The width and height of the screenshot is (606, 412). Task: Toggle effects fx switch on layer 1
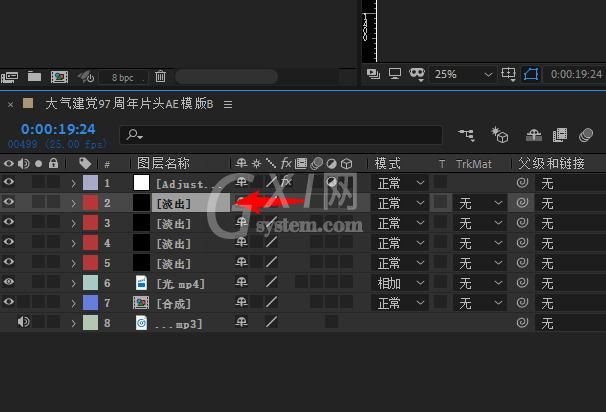(x=287, y=182)
